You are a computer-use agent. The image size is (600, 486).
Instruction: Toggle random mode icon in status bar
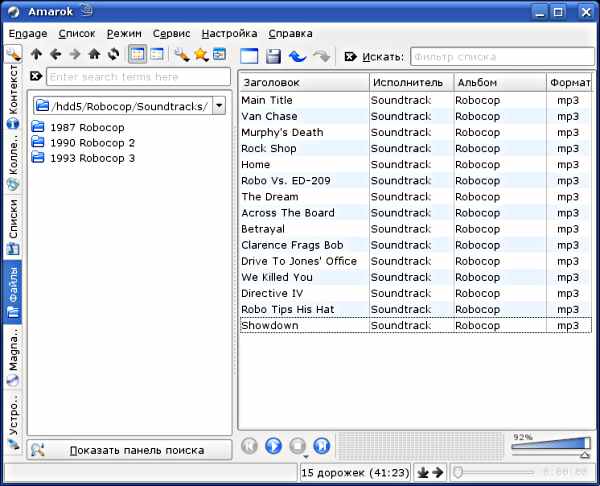coord(423,473)
